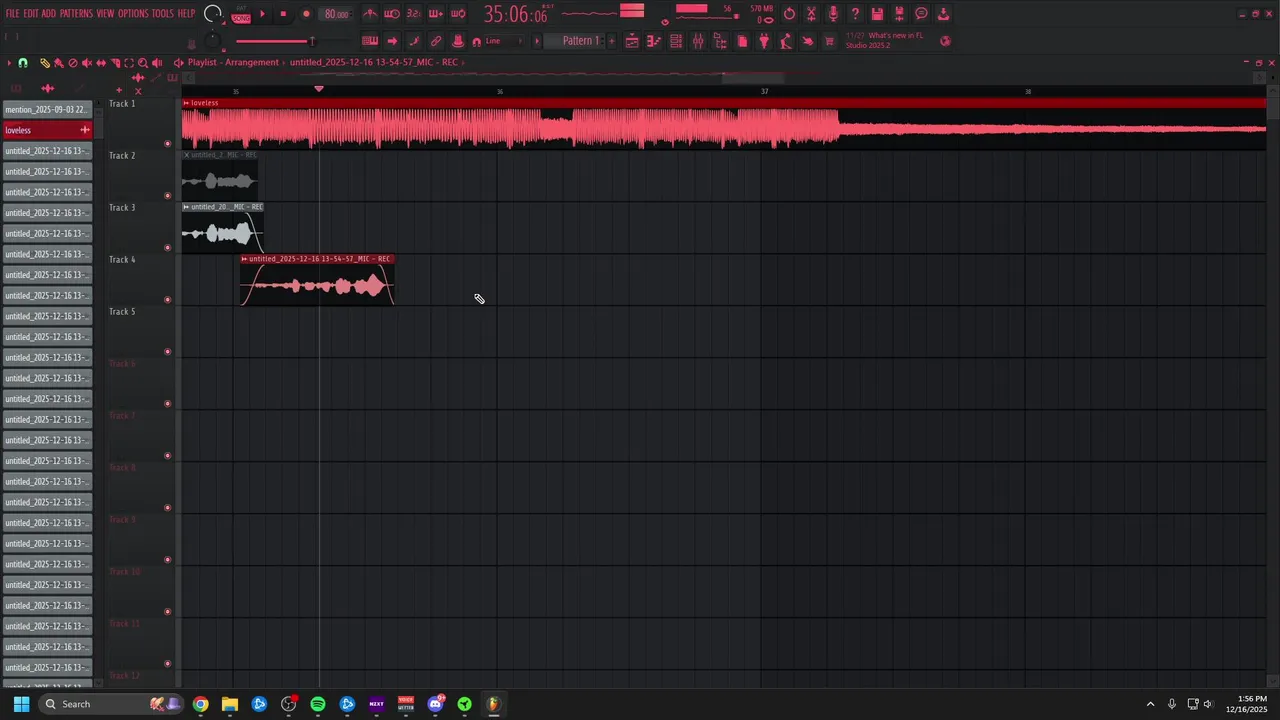Image resolution: width=1280 pixels, height=720 pixels.
Task: Save project with the floppy disk icon
Action: (x=877, y=14)
